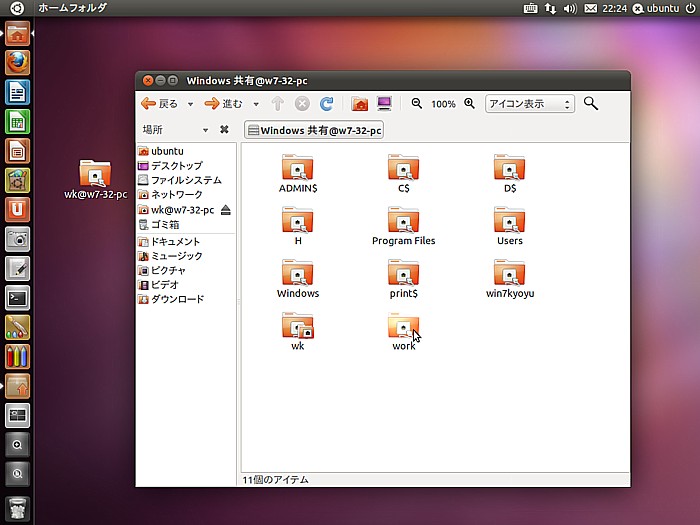Click the 22:24 clock in panel

click(x=614, y=8)
